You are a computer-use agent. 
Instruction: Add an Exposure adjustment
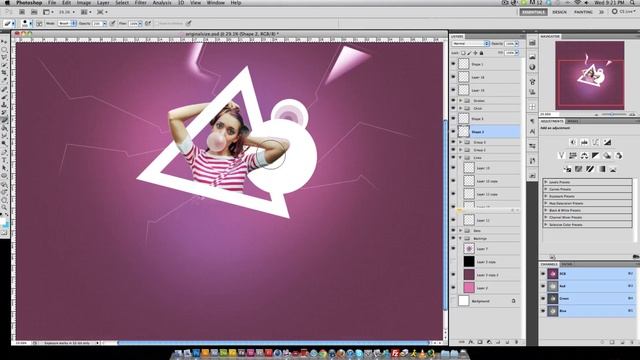click(607, 142)
